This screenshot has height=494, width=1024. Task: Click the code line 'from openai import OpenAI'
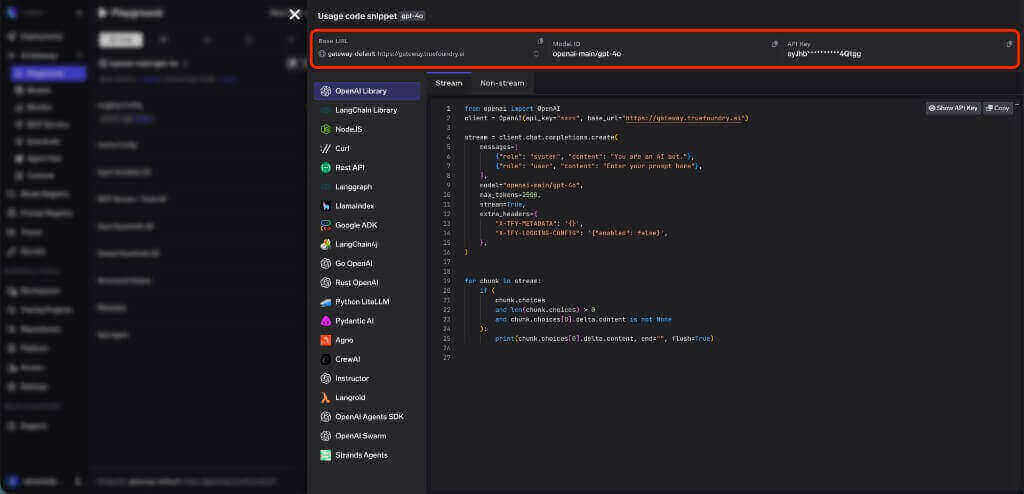click(x=513, y=108)
